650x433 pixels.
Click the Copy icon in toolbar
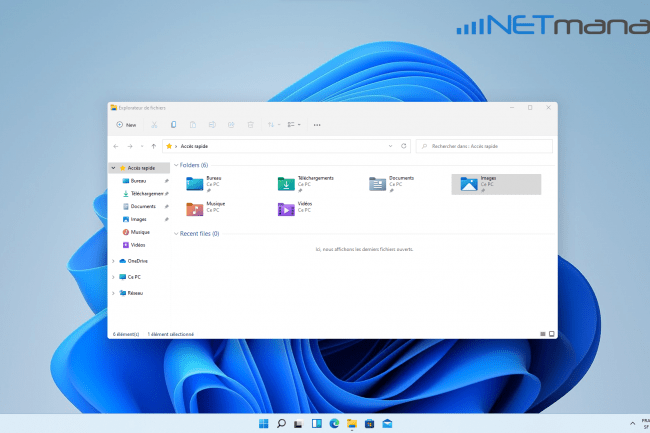point(174,125)
